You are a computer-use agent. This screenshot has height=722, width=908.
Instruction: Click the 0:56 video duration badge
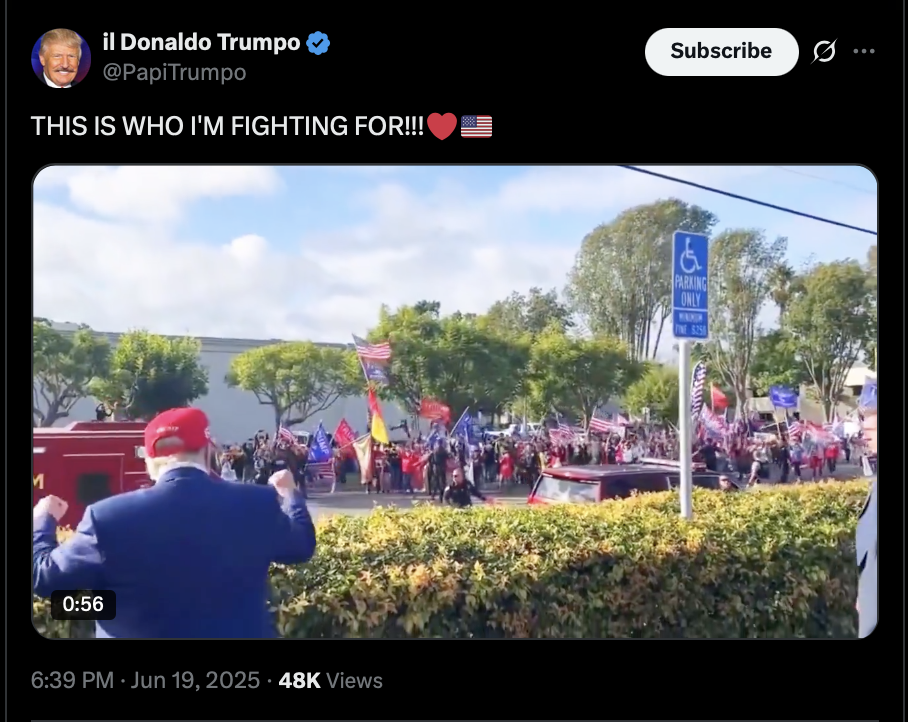83,604
